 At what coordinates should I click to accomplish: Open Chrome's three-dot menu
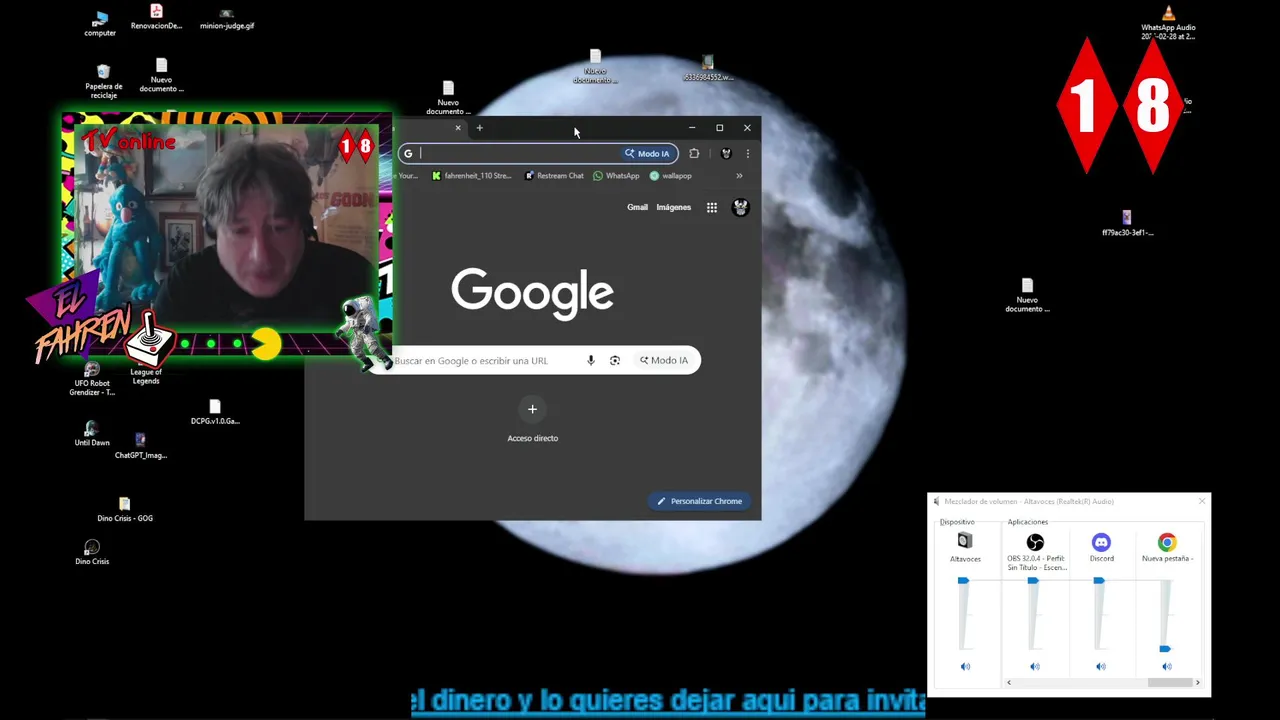click(x=747, y=153)
